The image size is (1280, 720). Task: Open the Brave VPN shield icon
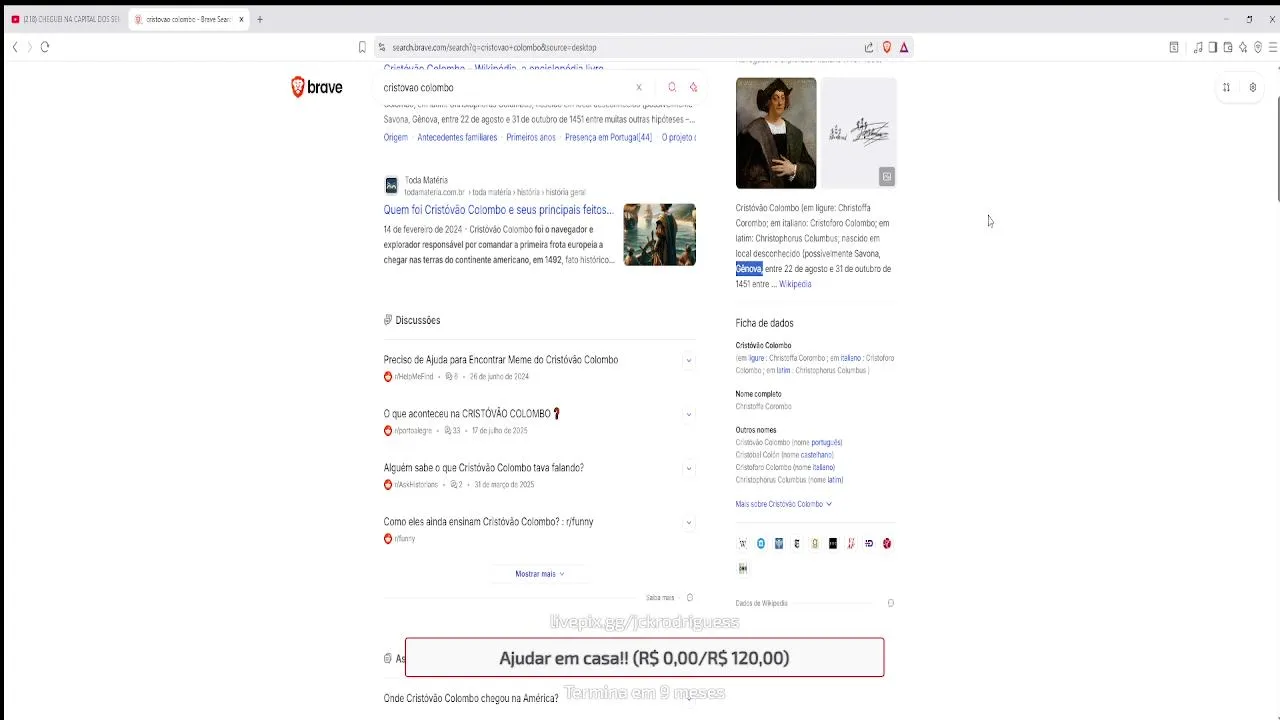(x=1258, y=47)
